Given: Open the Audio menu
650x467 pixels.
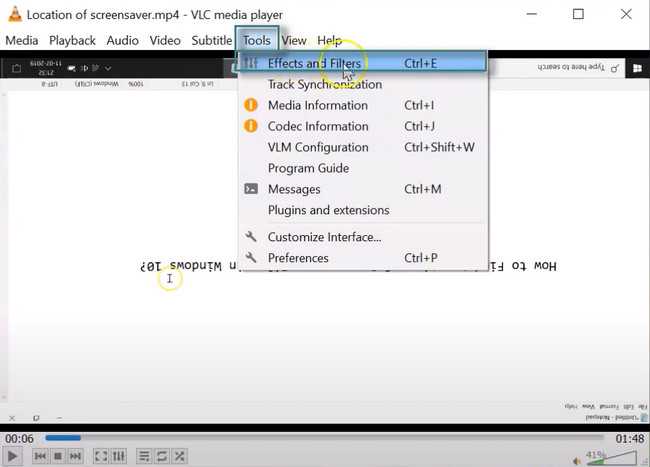Looking at the screenshot, I should pyautogui.click(x=122, y=41).
